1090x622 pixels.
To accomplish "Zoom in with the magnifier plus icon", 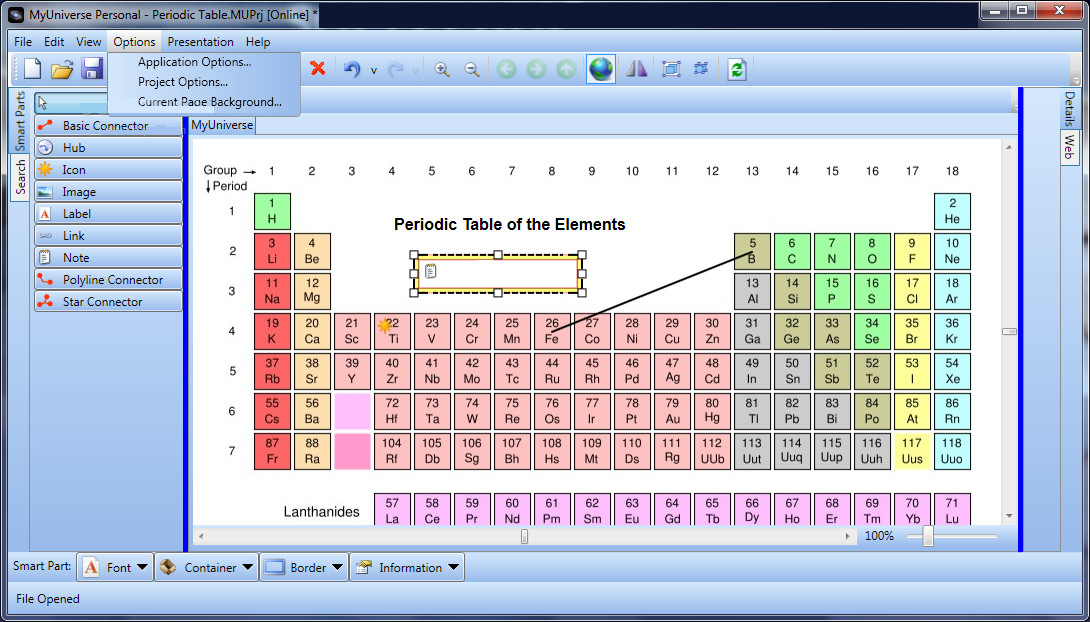I will click(442, 69).
